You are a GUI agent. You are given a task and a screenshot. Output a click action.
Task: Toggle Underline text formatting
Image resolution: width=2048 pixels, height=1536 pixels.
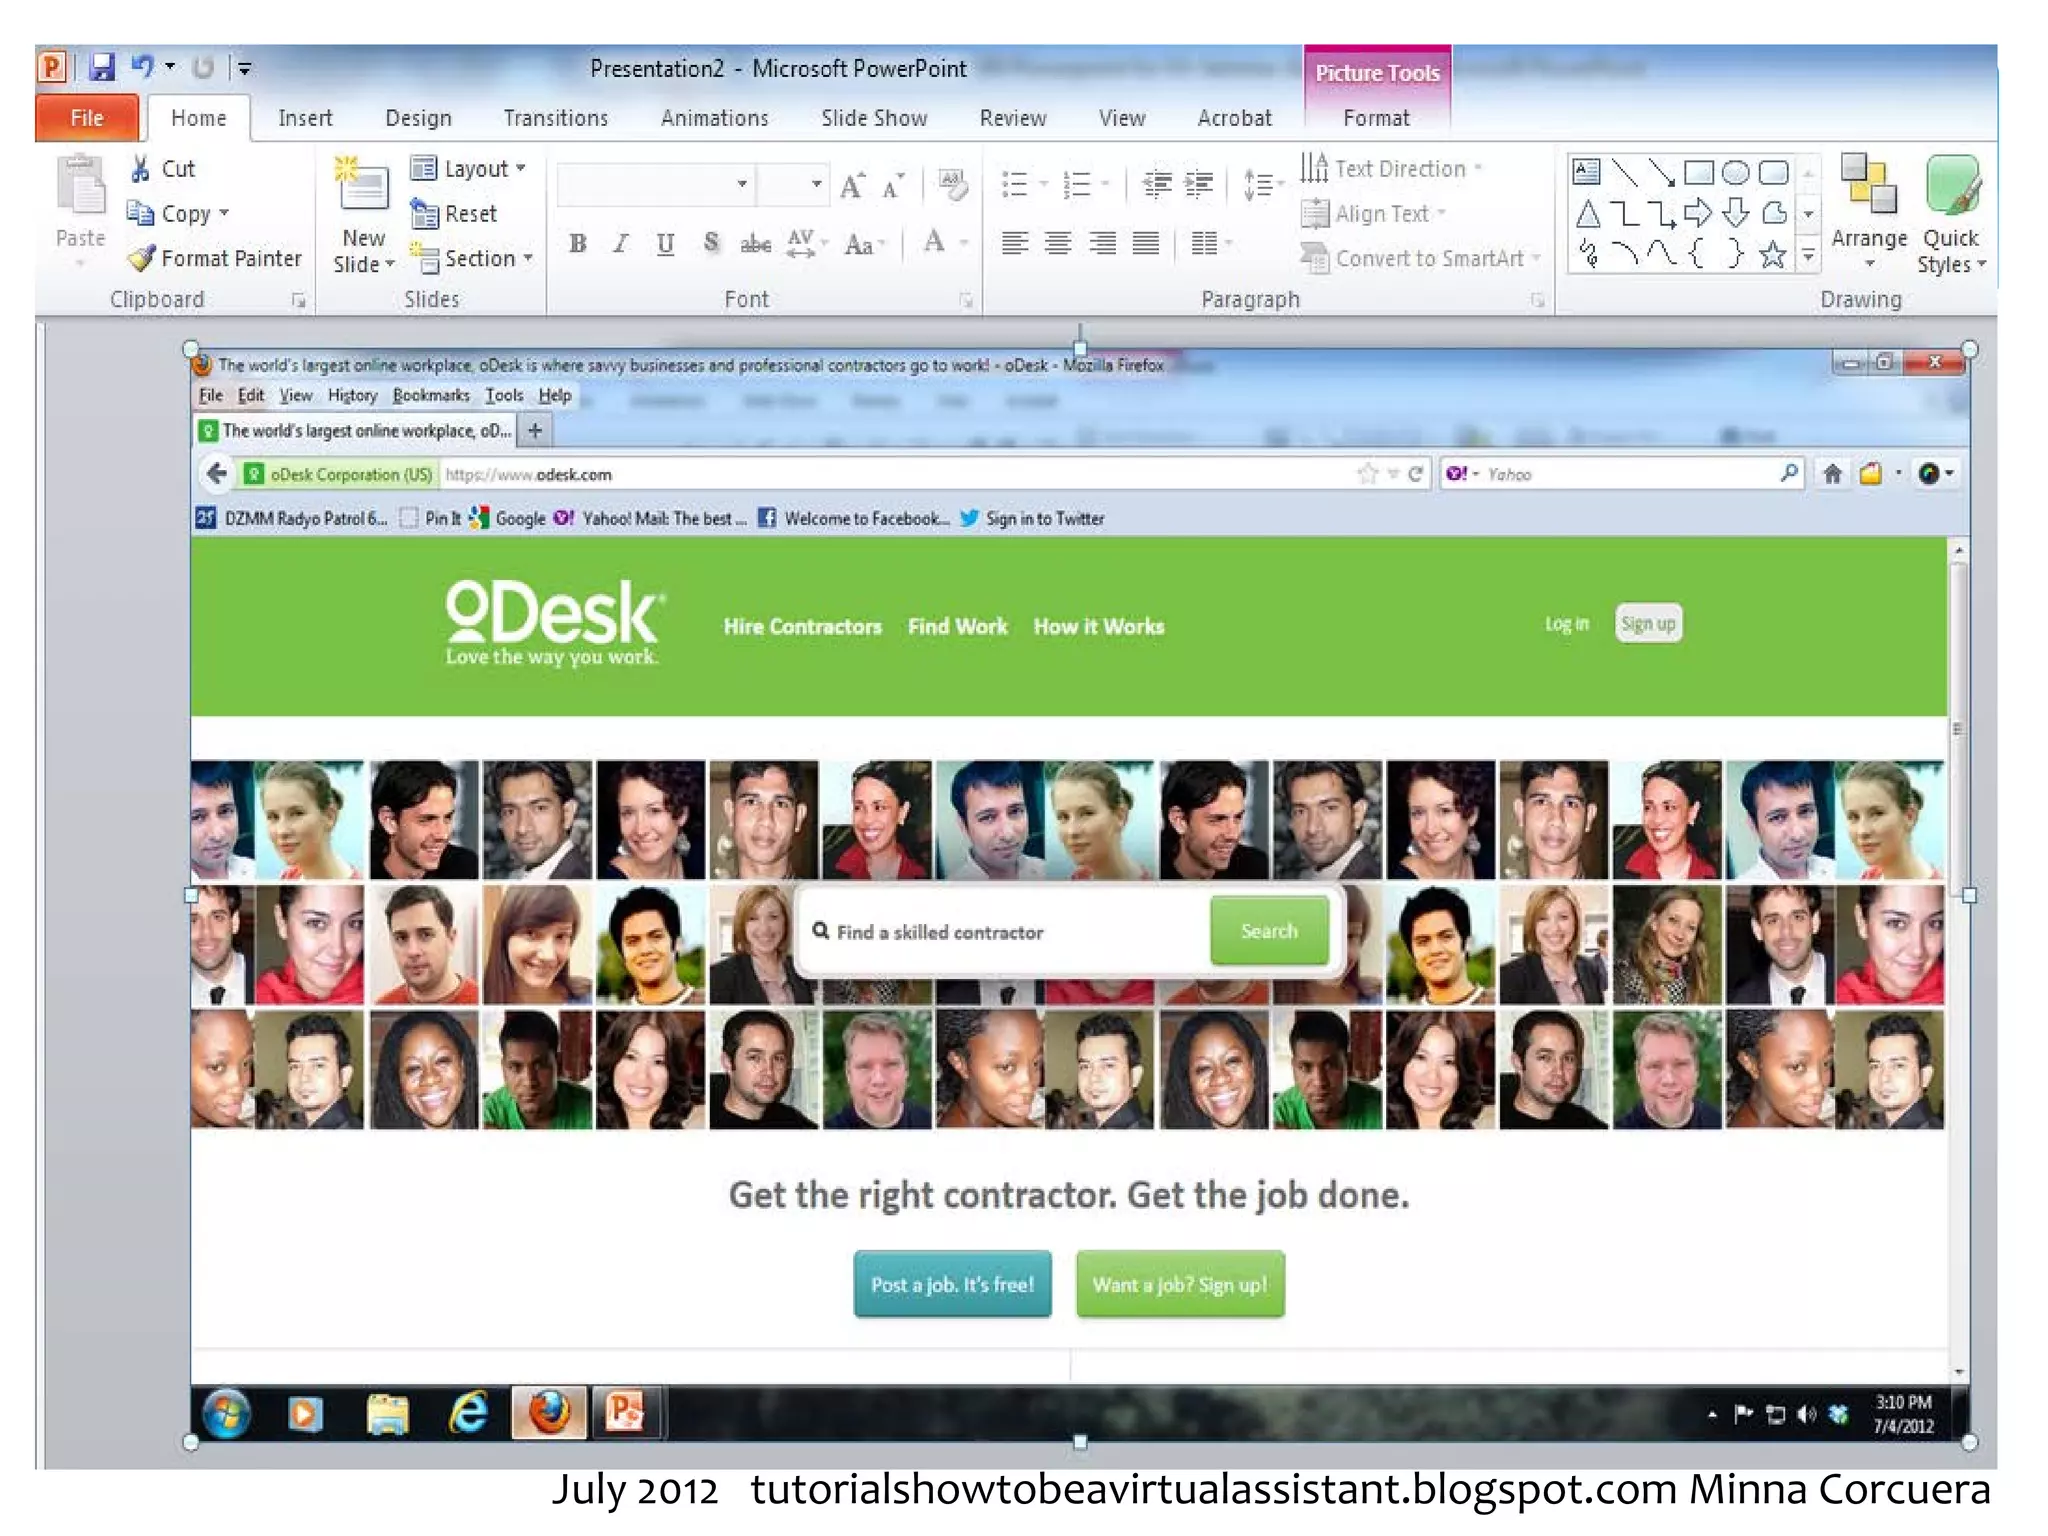tap(665, 243)
